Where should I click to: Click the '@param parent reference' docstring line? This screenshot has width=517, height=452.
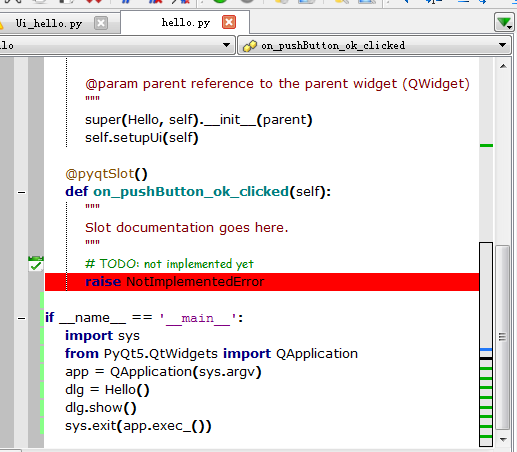tap(277, 84)
